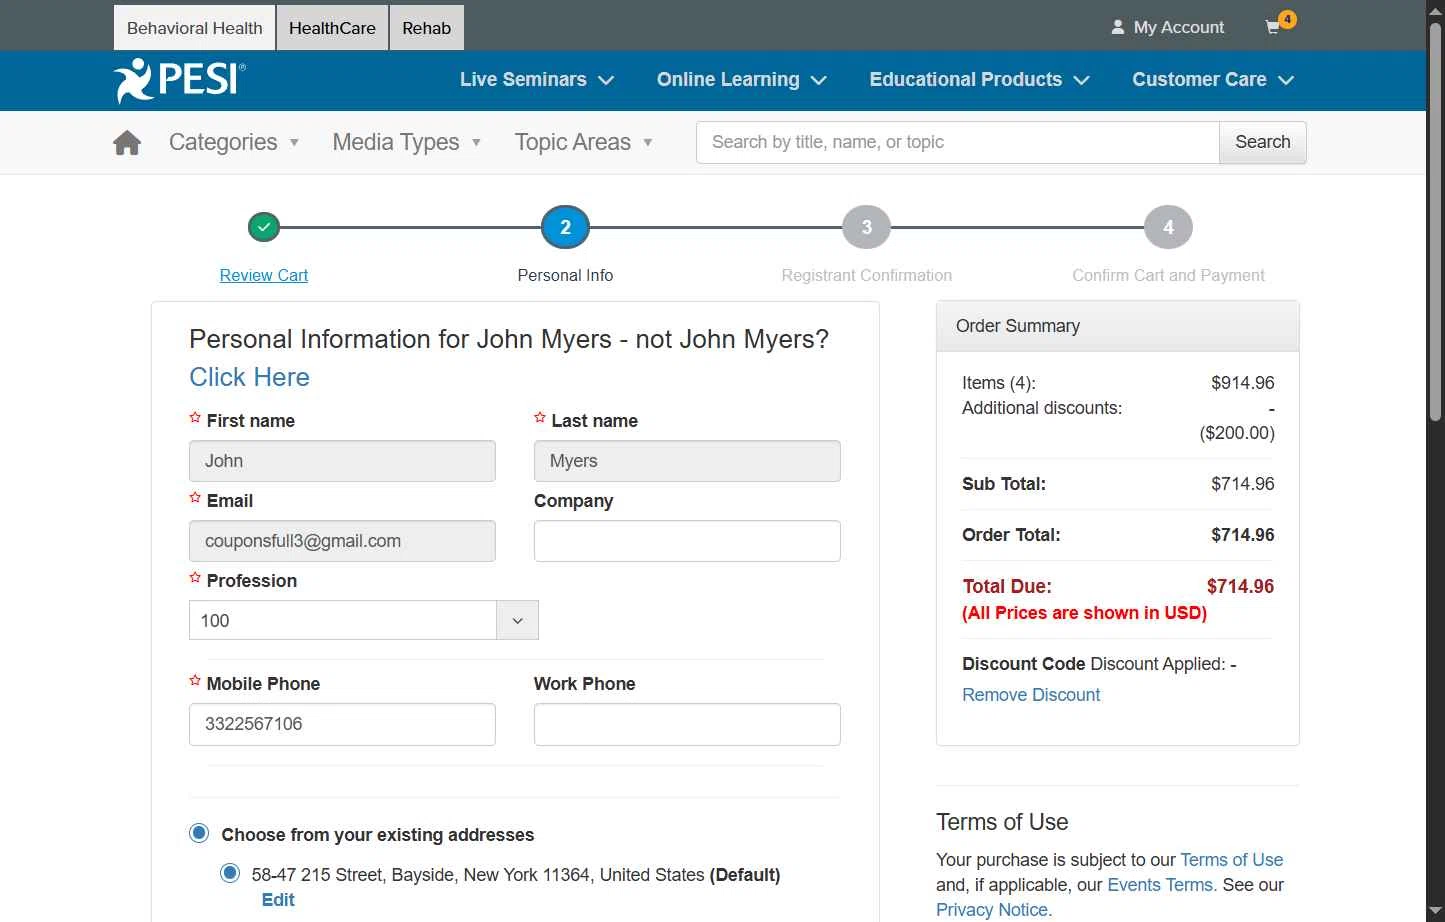Click the 'Click Here' link
This screenshot has height=922, width=1445.
250,377
